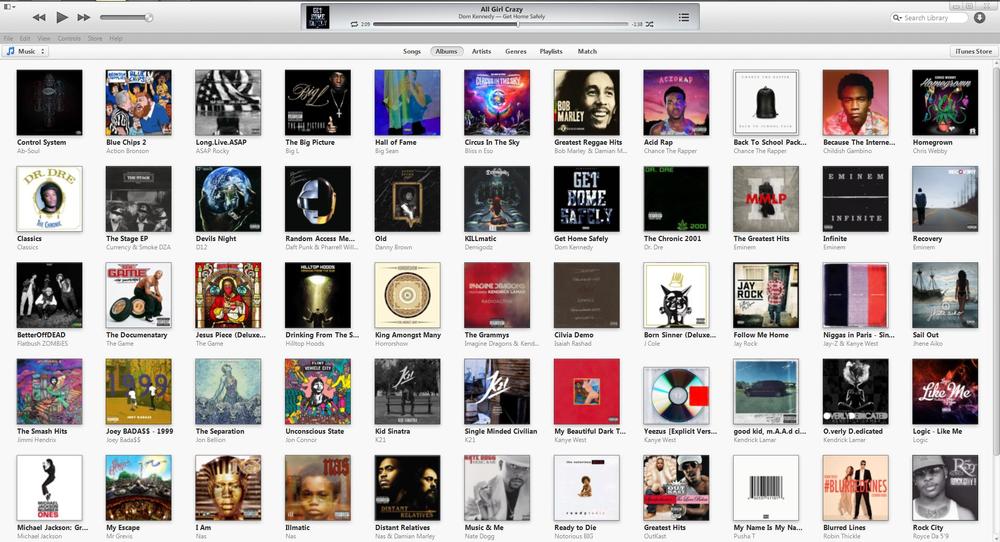Toggle the repeat icon
The width and height of the screenshot is (1000, 542).
[x=354, y=24]
